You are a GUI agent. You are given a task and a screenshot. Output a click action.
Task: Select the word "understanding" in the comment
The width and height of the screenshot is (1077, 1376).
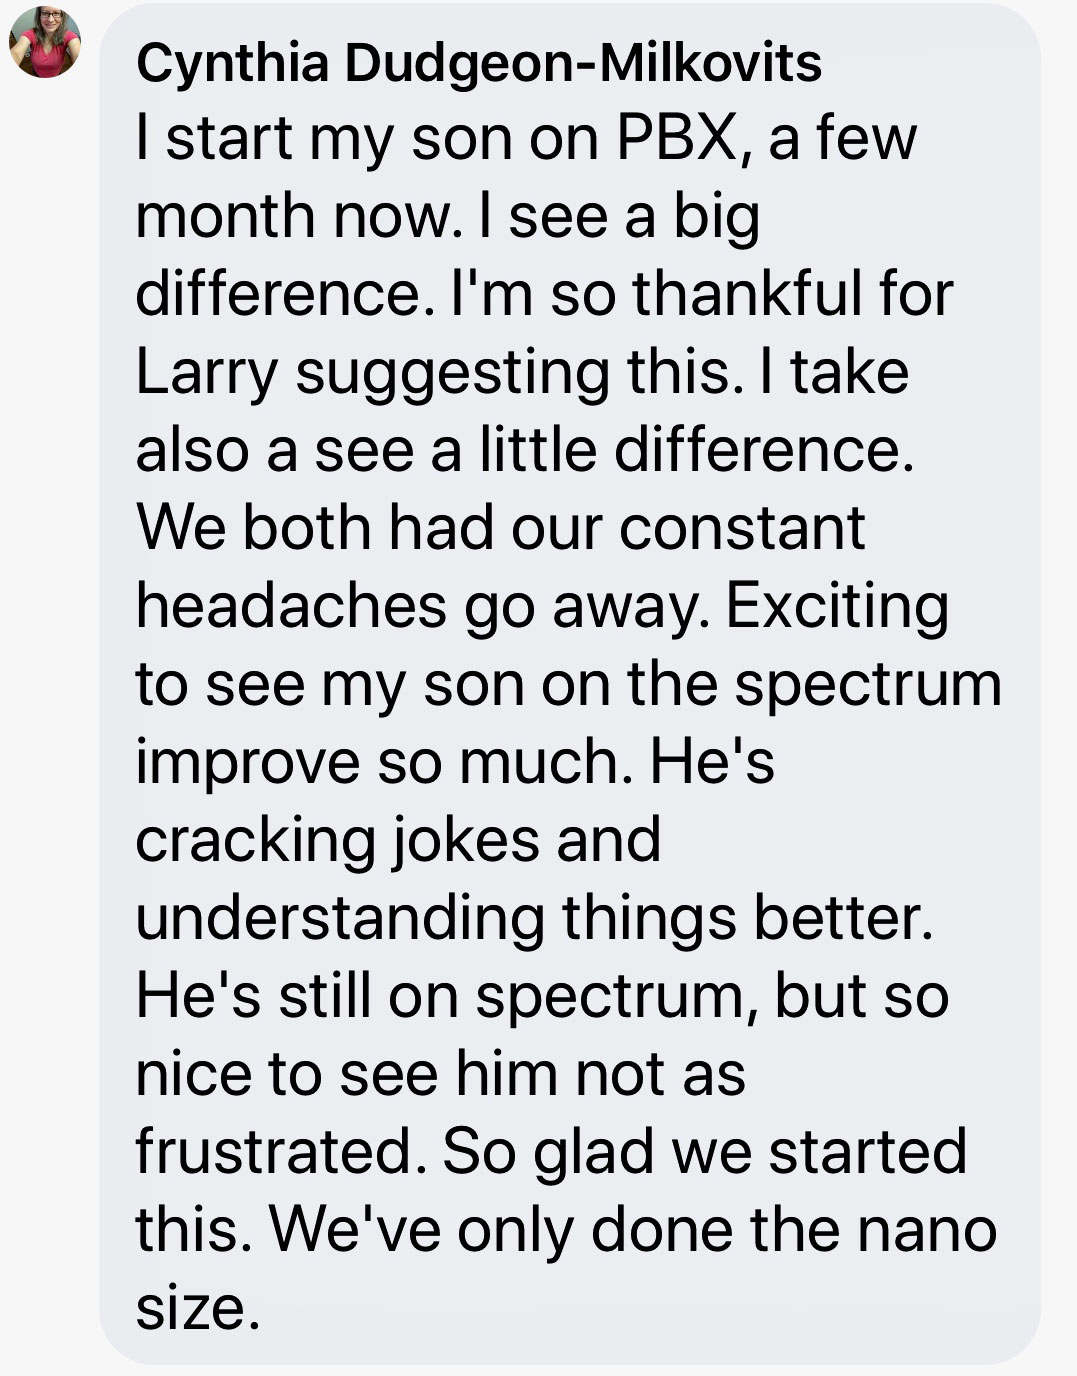pos(339,918)
